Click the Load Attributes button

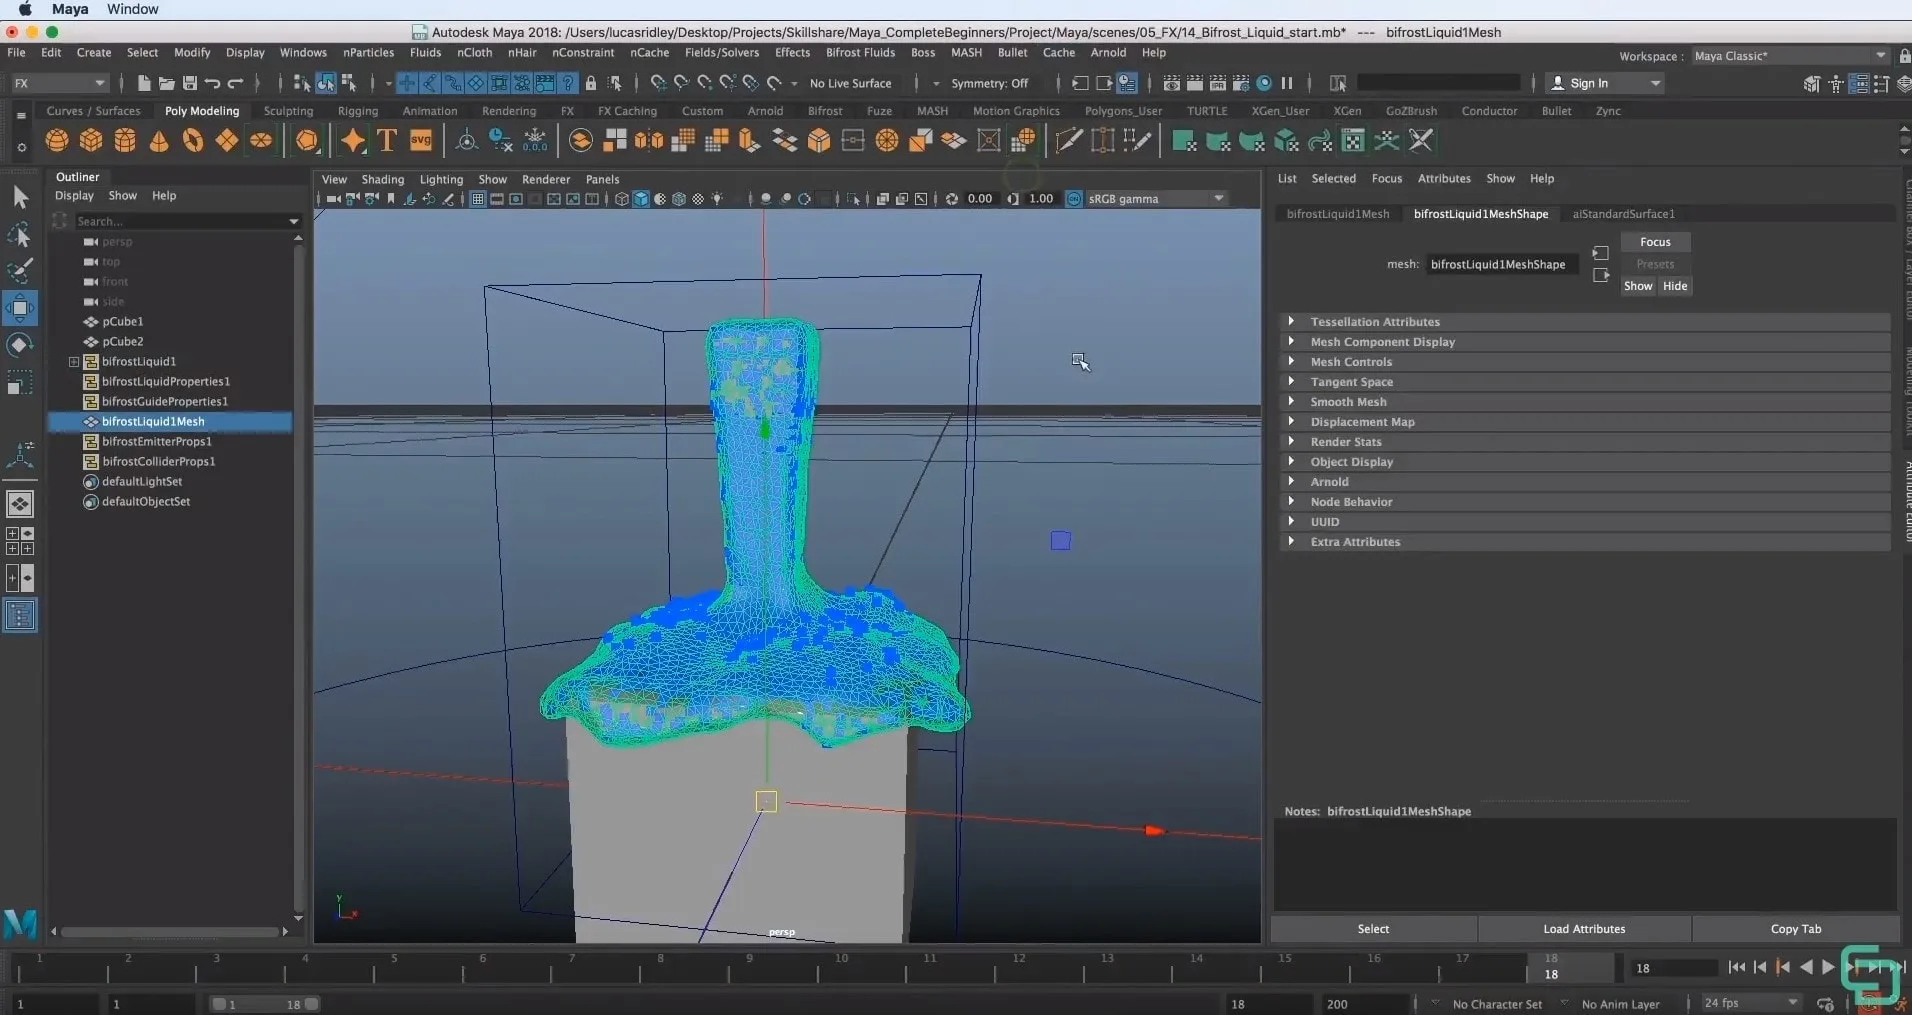click(1583, 929)
